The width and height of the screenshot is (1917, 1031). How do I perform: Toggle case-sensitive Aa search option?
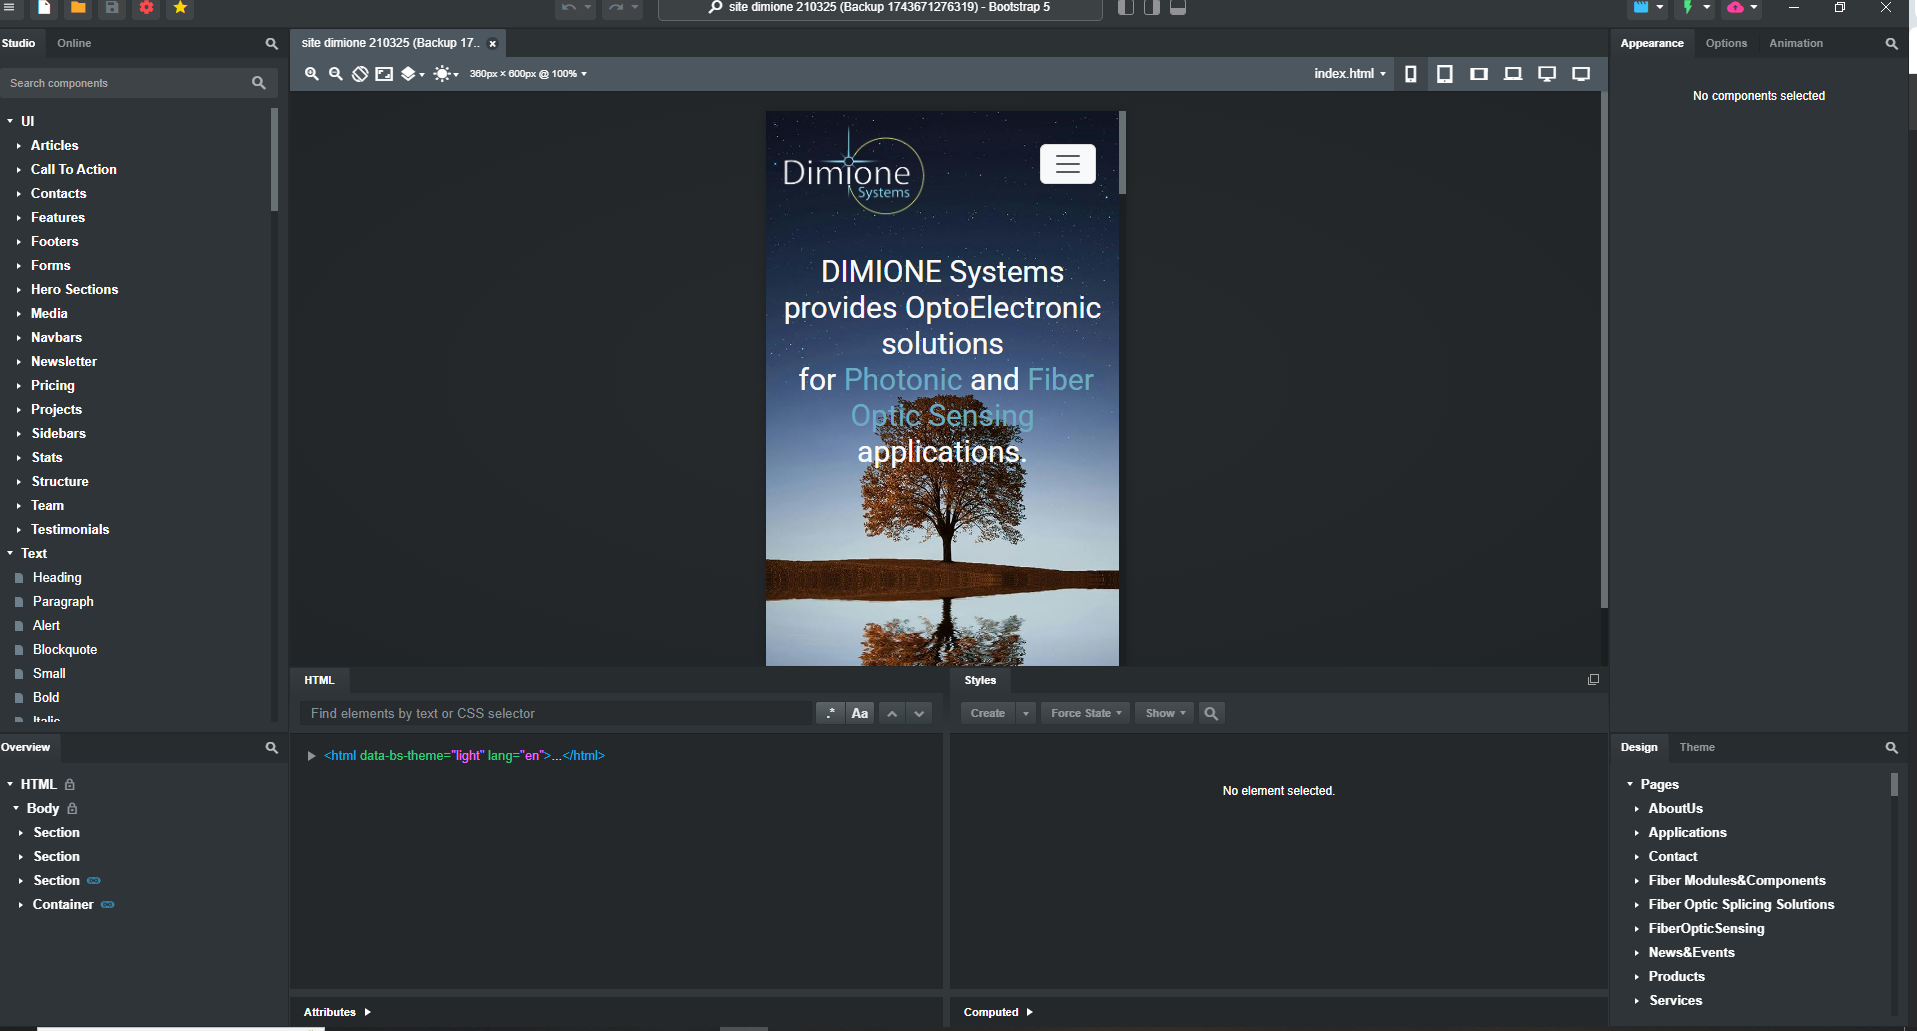[x=860, y=713]
